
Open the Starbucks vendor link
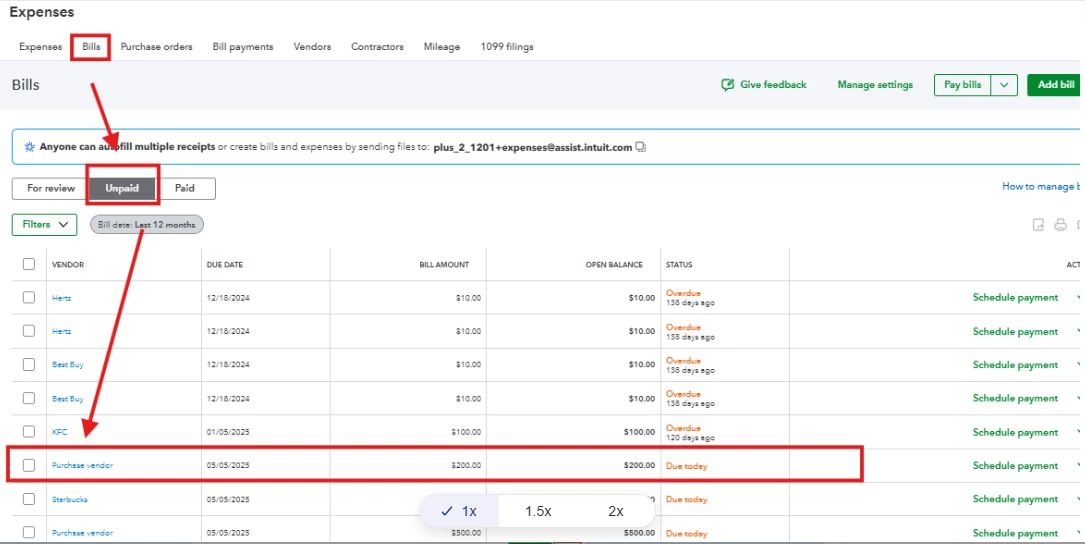70,499
